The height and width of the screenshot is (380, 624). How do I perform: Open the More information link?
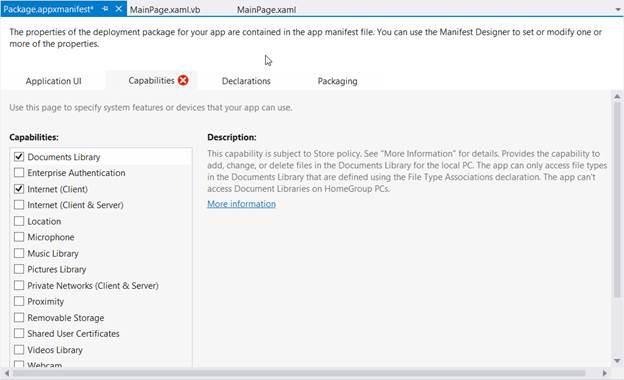point(242,204)
